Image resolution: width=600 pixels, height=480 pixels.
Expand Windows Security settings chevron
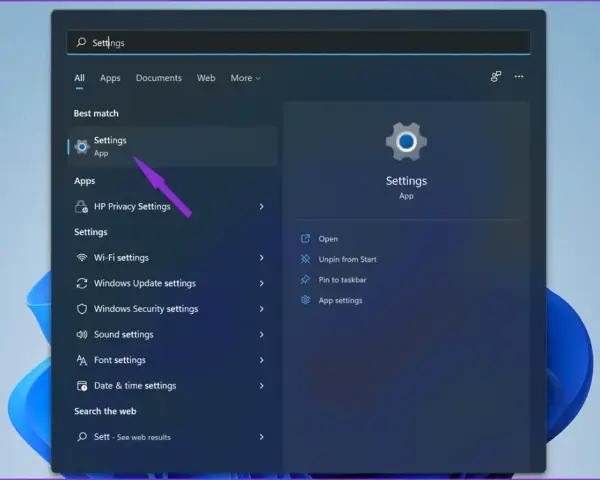pos(262,309)
